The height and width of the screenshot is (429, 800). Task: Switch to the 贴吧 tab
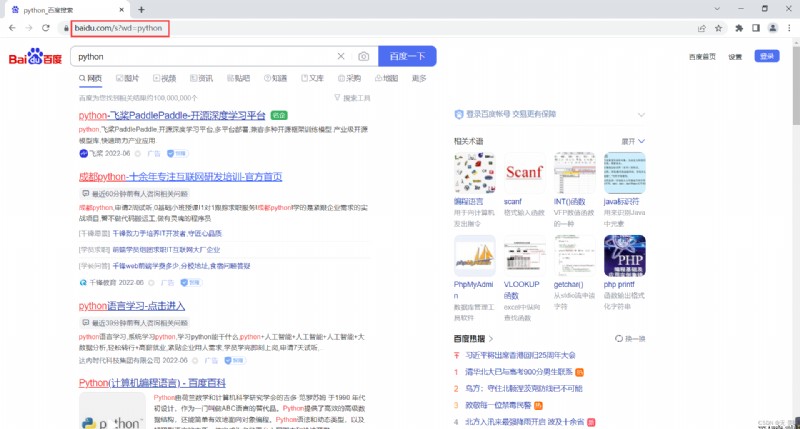238,79
